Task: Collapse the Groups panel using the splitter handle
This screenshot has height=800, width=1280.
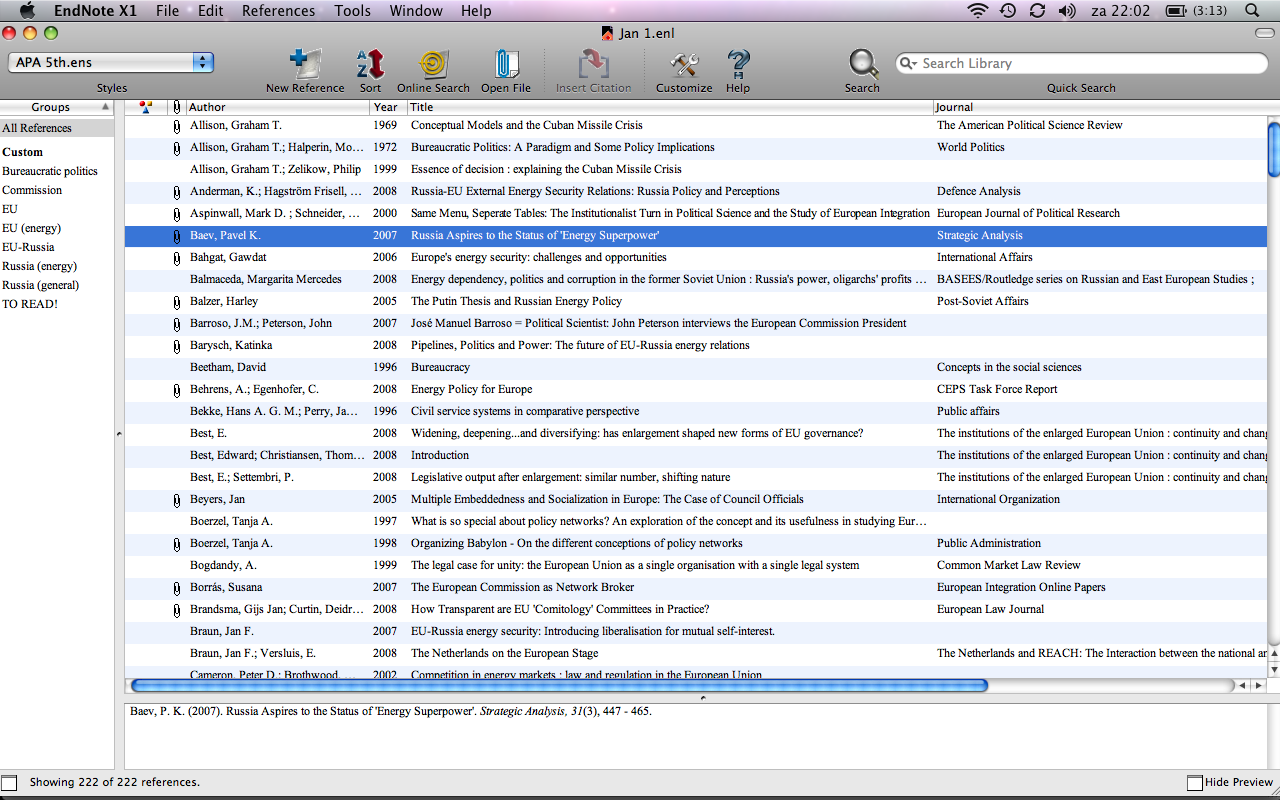Action: tap(119, 434)
